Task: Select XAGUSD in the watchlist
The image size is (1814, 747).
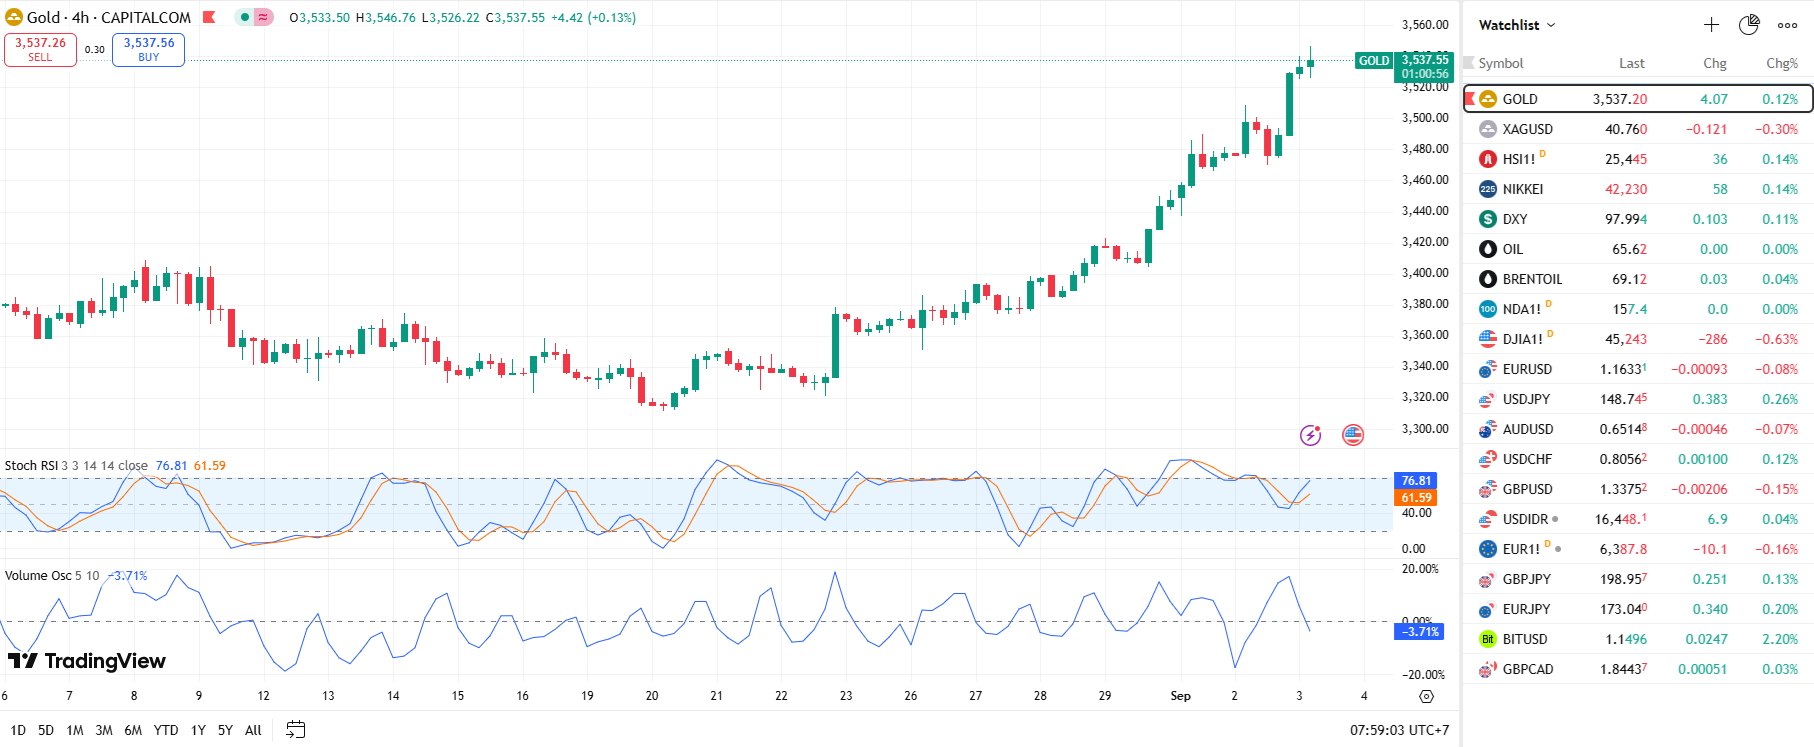Action: [x=1527, y=129]
